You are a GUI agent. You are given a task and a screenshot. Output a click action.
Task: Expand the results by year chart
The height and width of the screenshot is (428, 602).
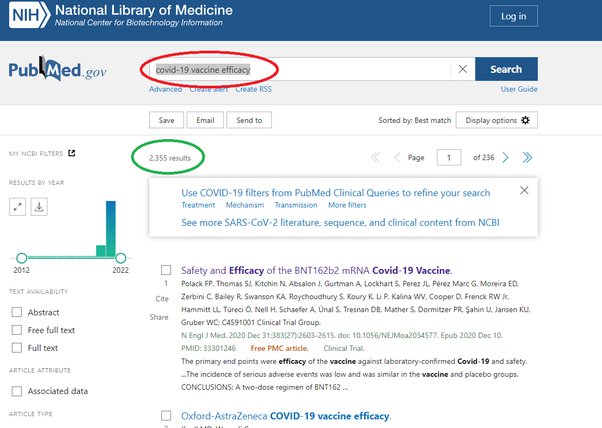tap(17, 207)
